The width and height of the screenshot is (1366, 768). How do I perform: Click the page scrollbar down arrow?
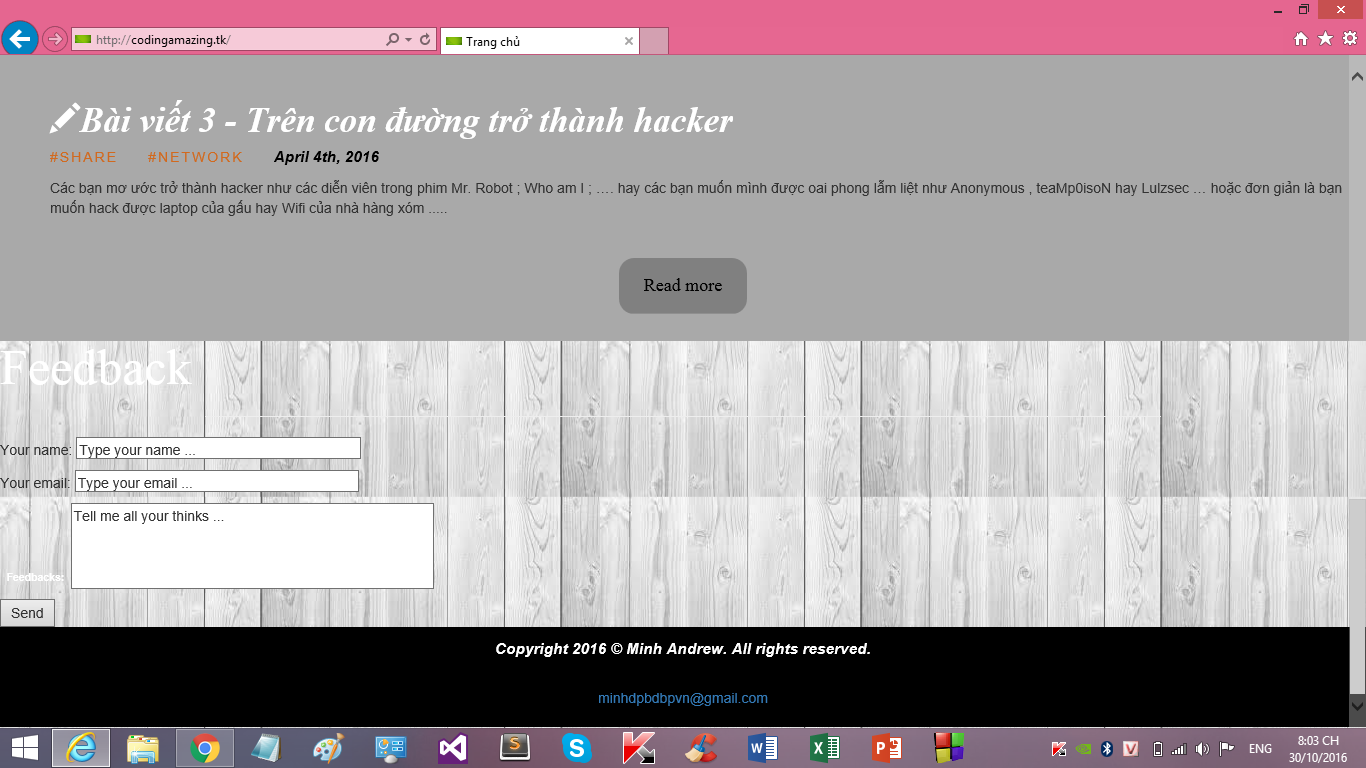point(1357,705)
